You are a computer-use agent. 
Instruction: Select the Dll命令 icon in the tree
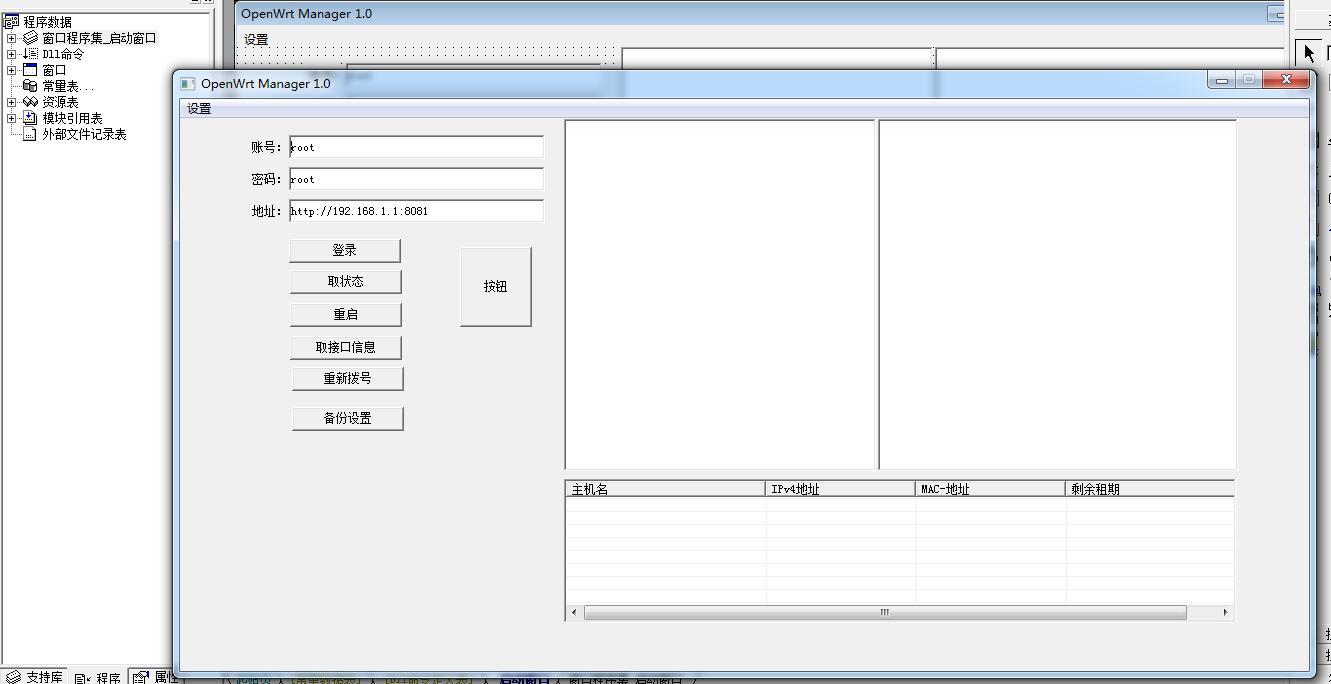(31, 54)
